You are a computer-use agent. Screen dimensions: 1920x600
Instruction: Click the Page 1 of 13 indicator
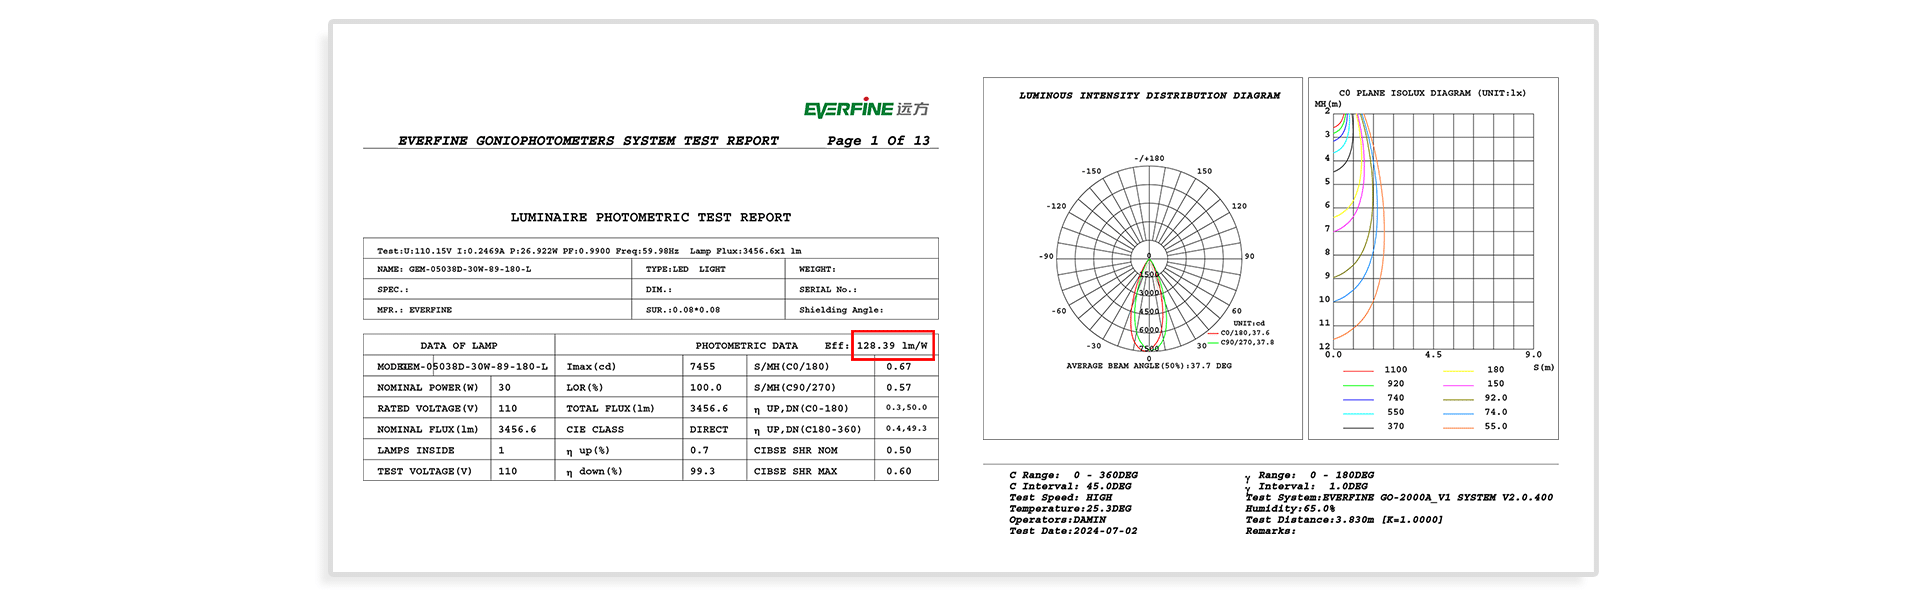click(878, 141)
